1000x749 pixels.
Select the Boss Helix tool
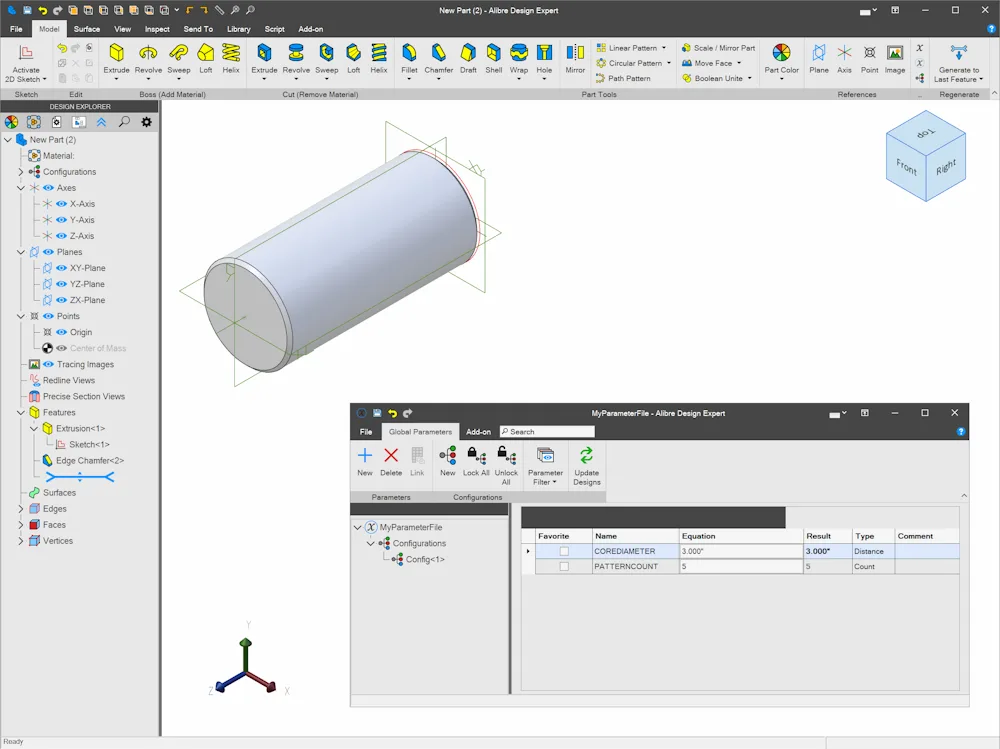pos(231,59)
